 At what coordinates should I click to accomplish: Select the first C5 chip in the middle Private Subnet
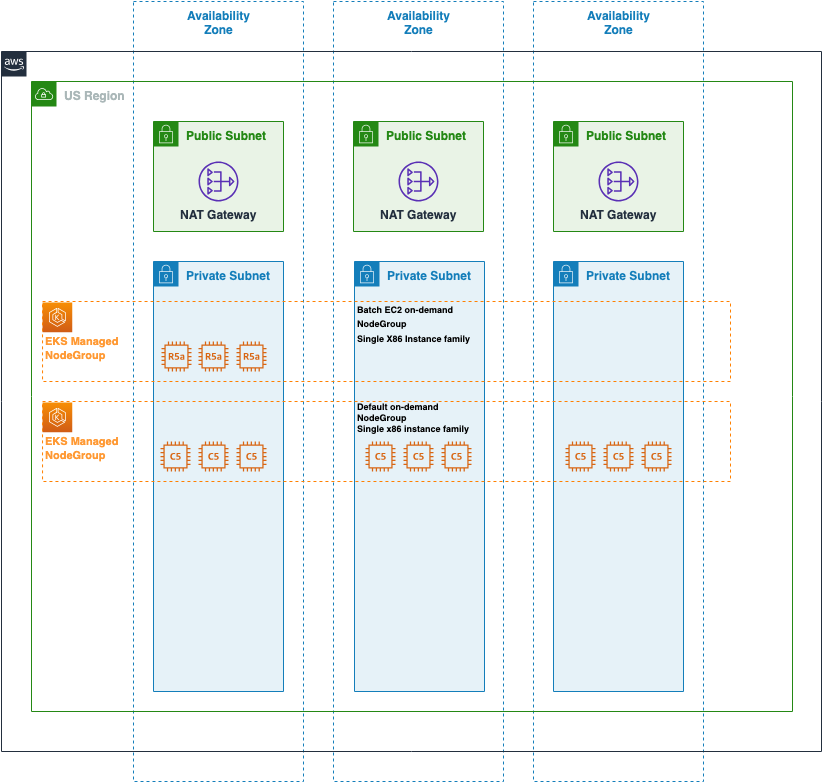coord(381,457)
